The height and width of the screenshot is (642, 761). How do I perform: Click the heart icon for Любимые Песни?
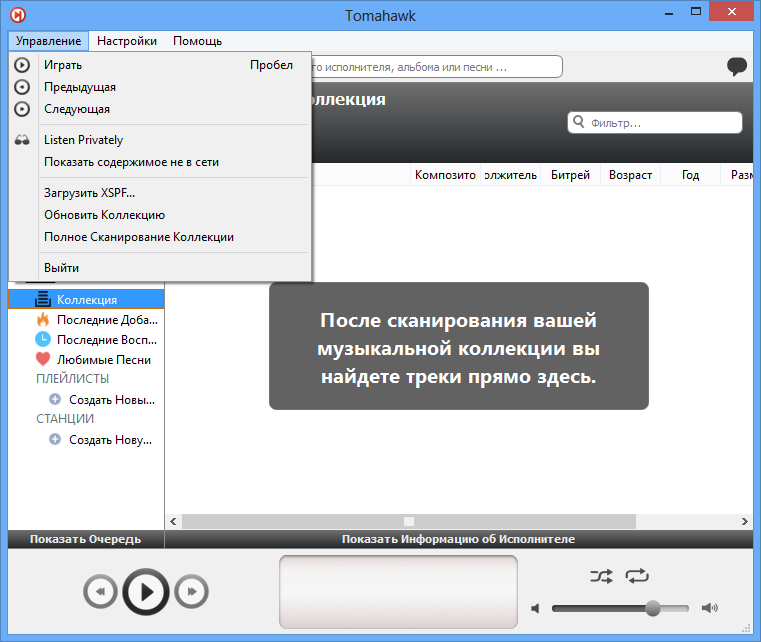coord(43,359)
